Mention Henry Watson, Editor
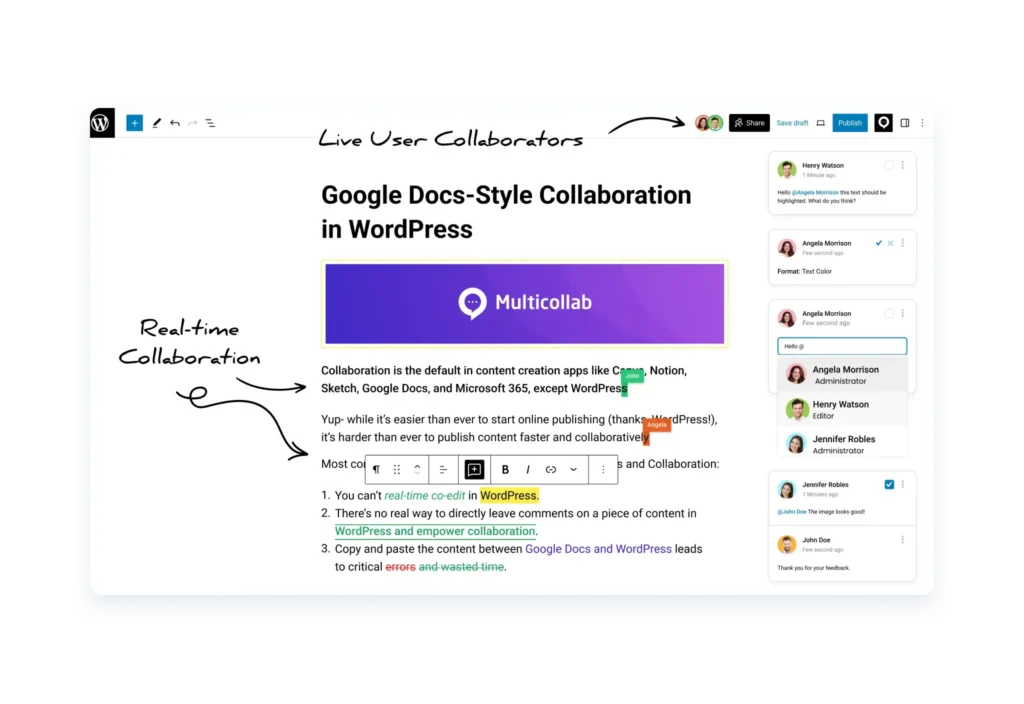 [x=842, y=409]
